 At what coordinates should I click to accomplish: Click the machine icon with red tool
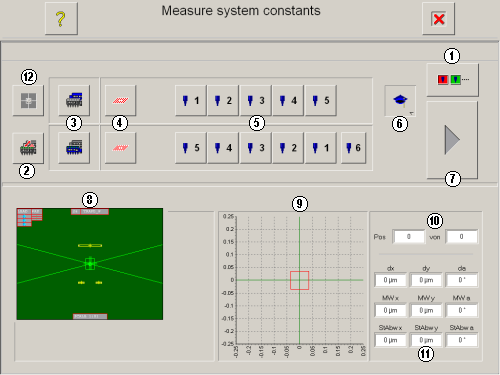pyautogui.click(x=28, y=148)
